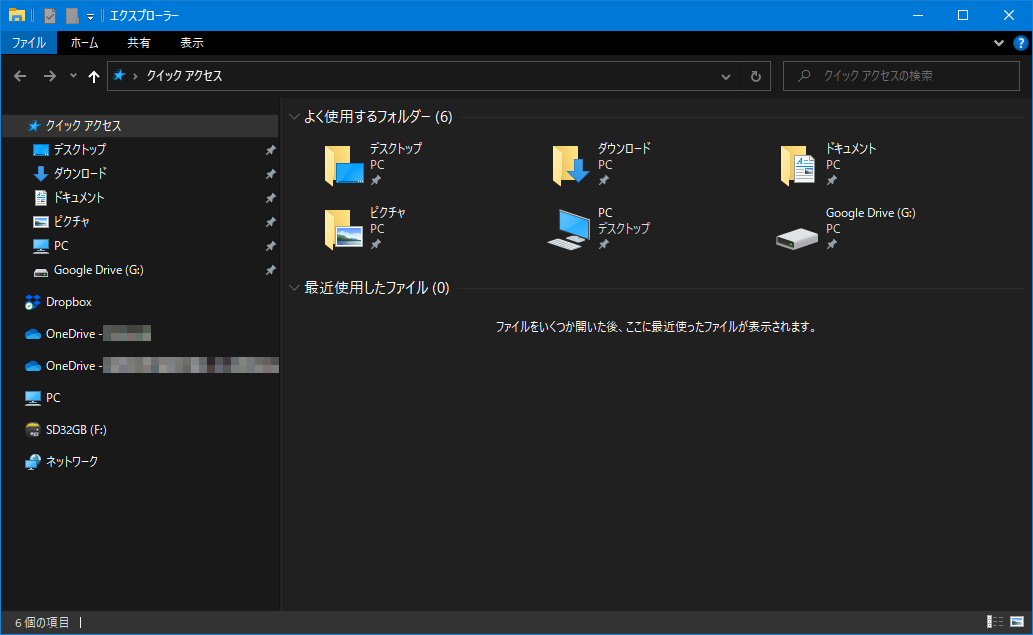The image size is (1033, 635).
Task: Select Dropbox in the navigation pane
Action: tap(68, 302)
